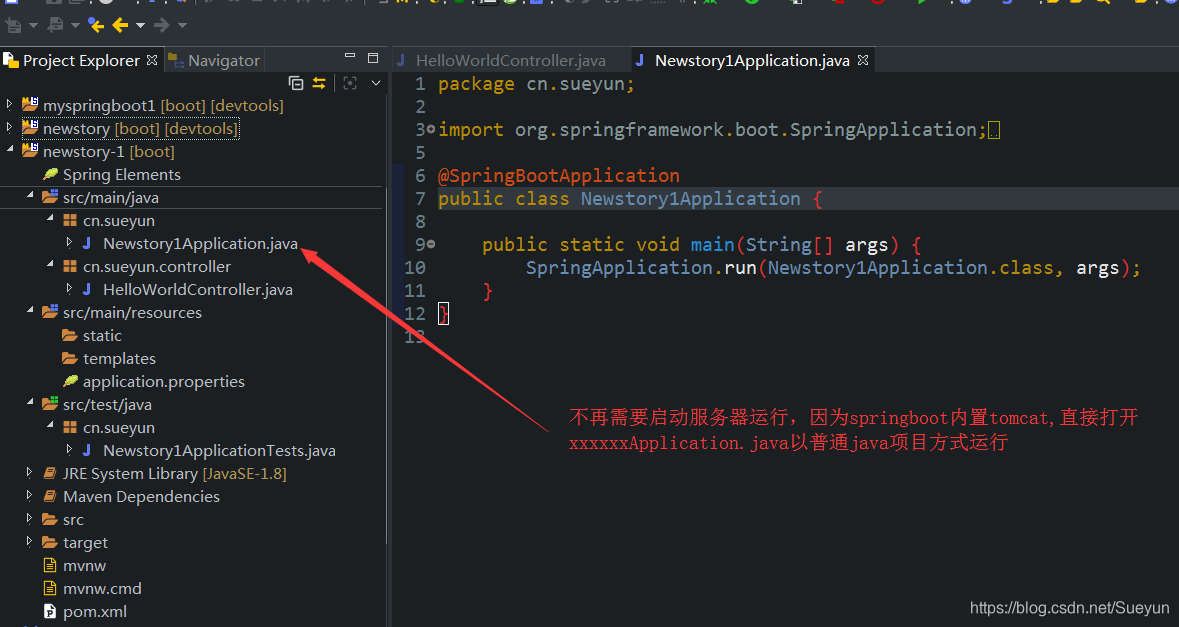
Task: Click the Next Annotation toolbar icon
Action: (x=14, y=26)
